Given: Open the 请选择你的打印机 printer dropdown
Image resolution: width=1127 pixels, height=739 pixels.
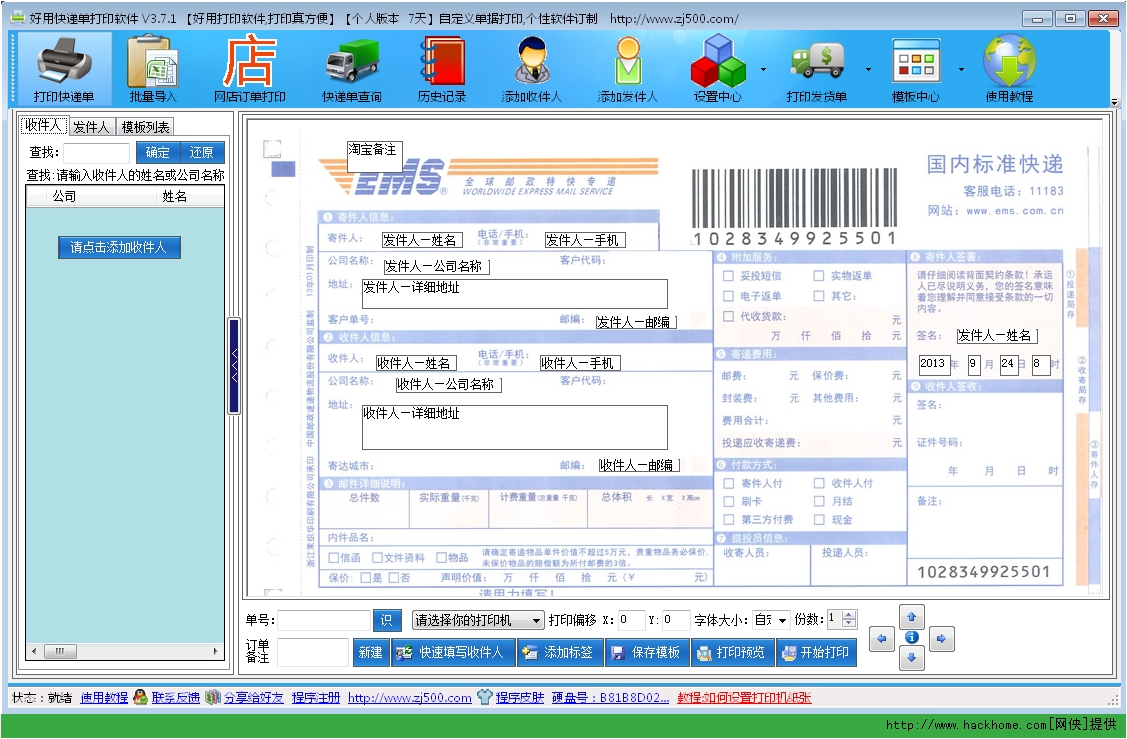Looking at the screenshot, I should point(478,620).
